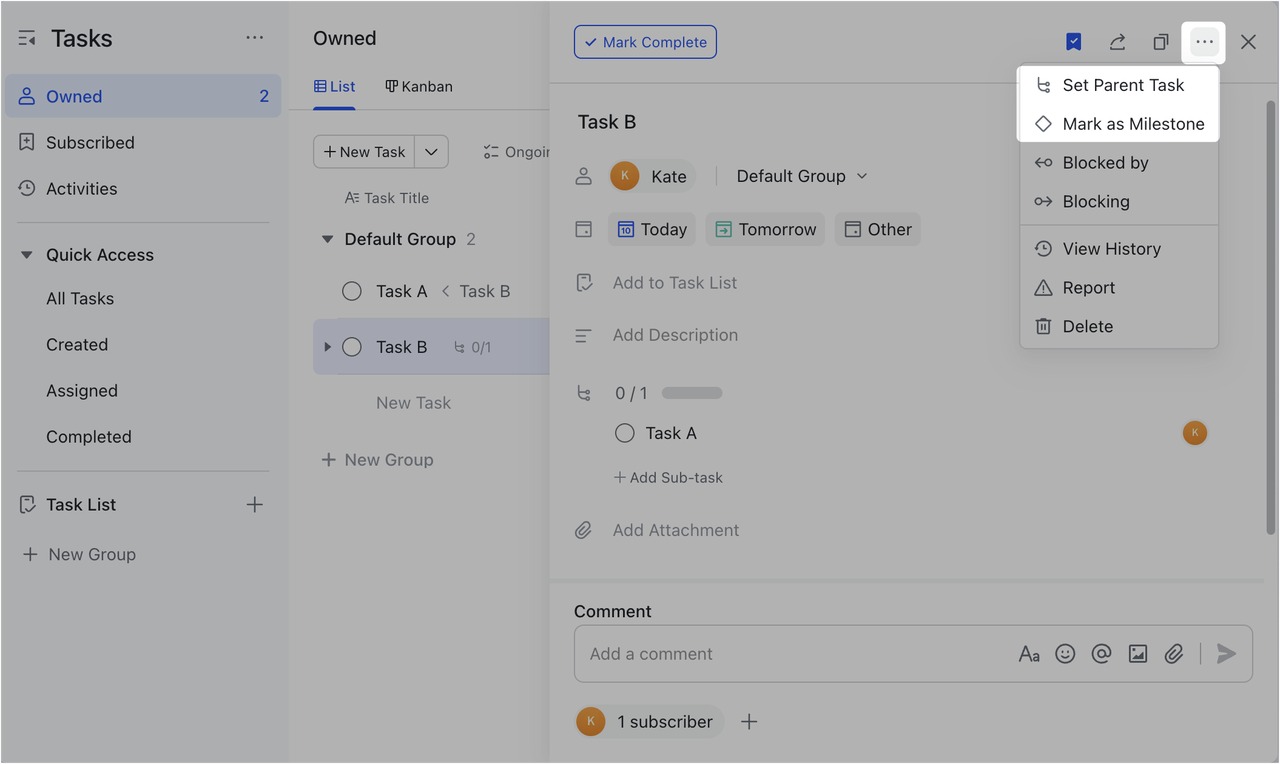Choose Set Parent Task menu item
Screen dimensions: 1280x764
pos(1119,85)
